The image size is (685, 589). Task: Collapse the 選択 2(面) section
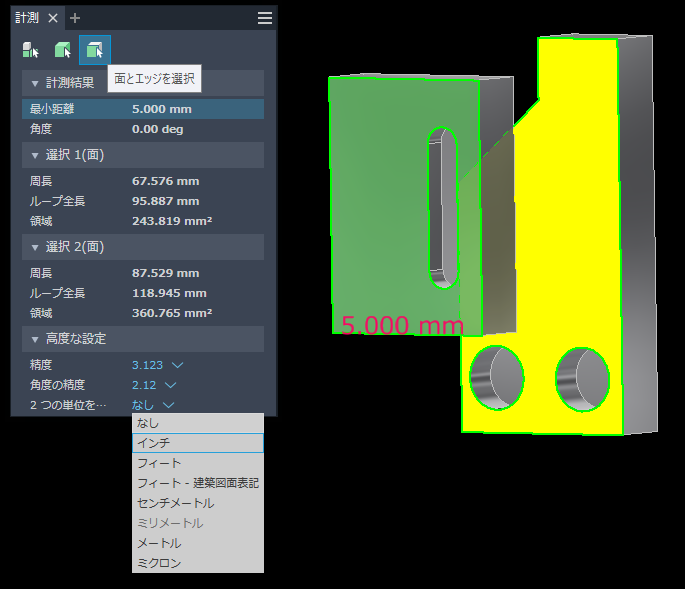tap(35, 247)
